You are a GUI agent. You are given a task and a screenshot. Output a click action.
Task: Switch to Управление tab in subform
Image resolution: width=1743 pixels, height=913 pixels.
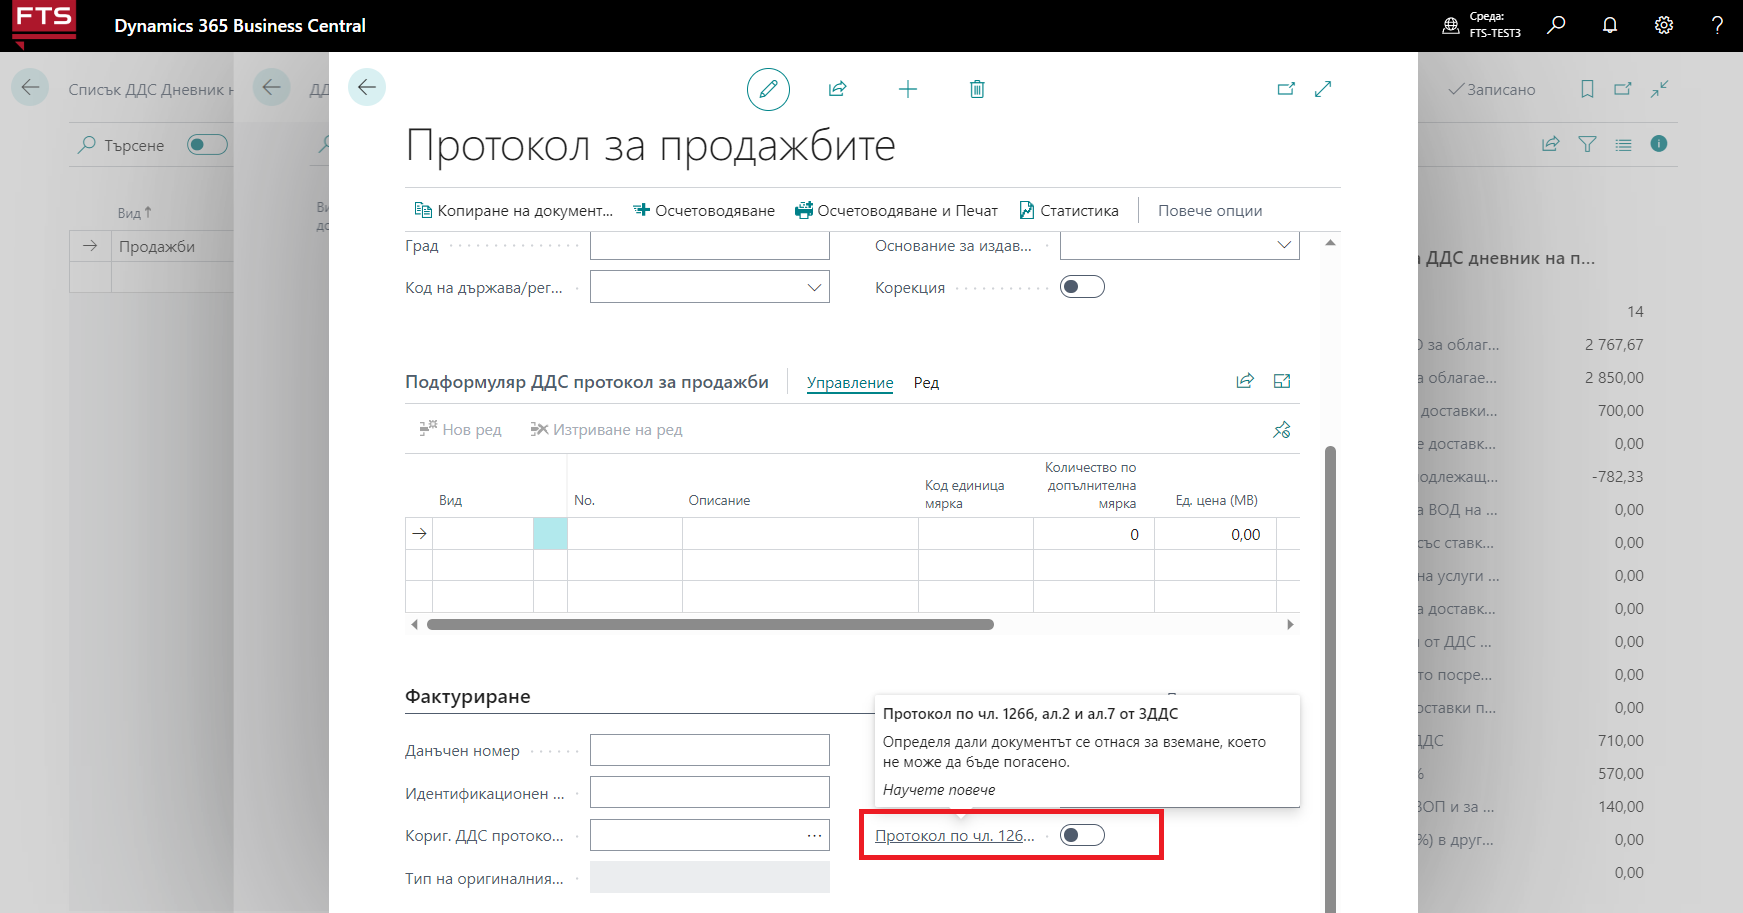click(850, 382)
